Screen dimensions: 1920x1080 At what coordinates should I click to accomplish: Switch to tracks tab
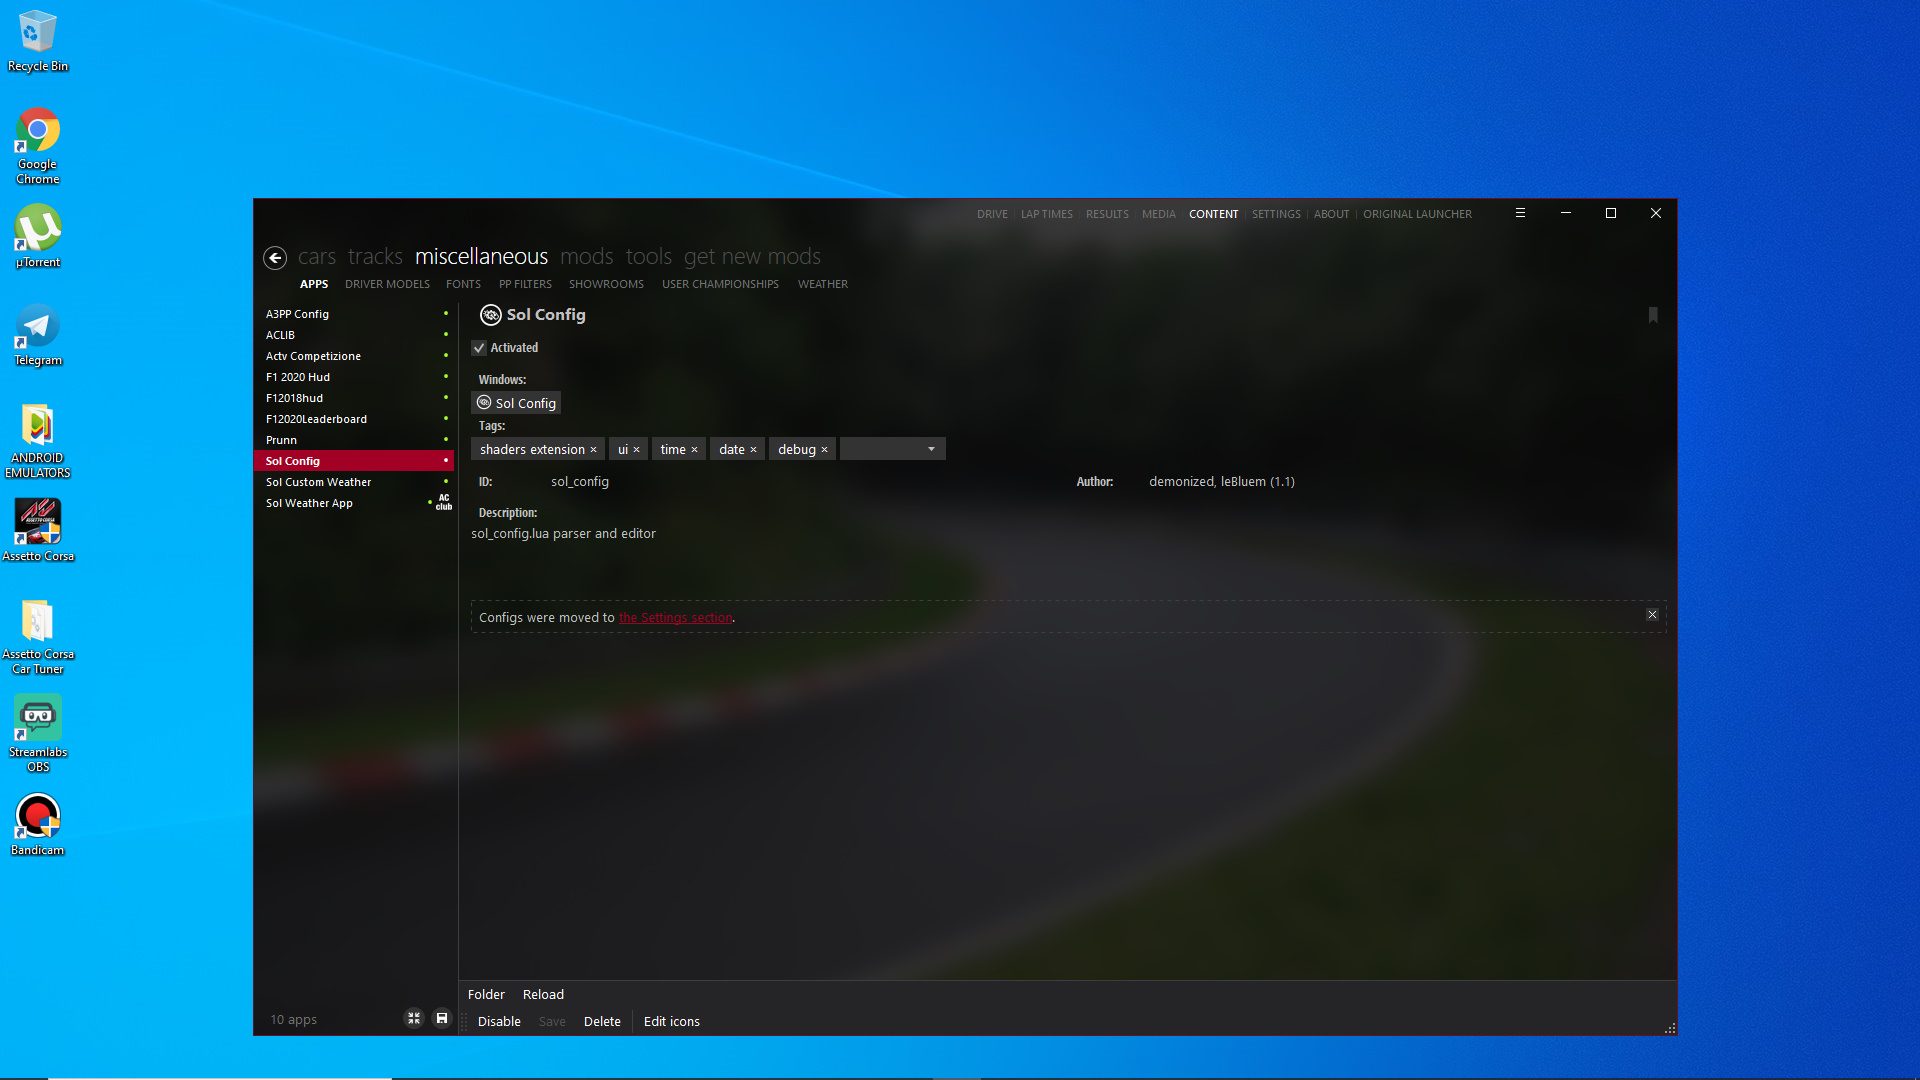375,257
